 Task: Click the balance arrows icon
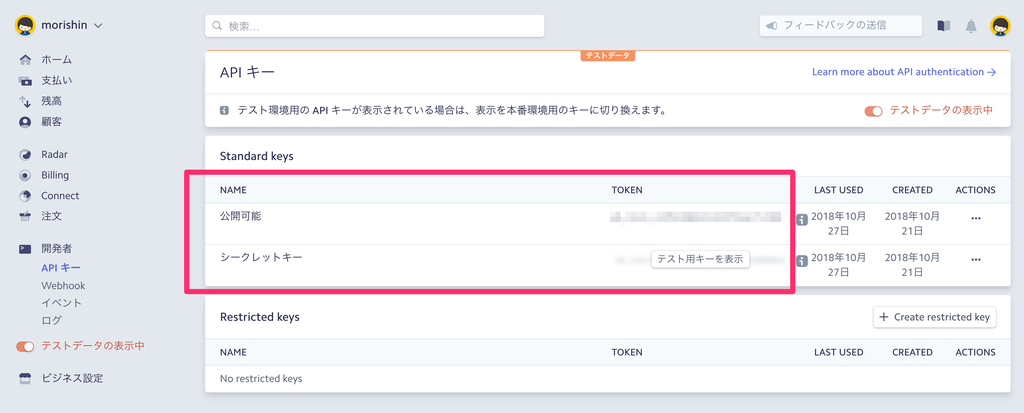pyautogui.click(x=25, y=101)
